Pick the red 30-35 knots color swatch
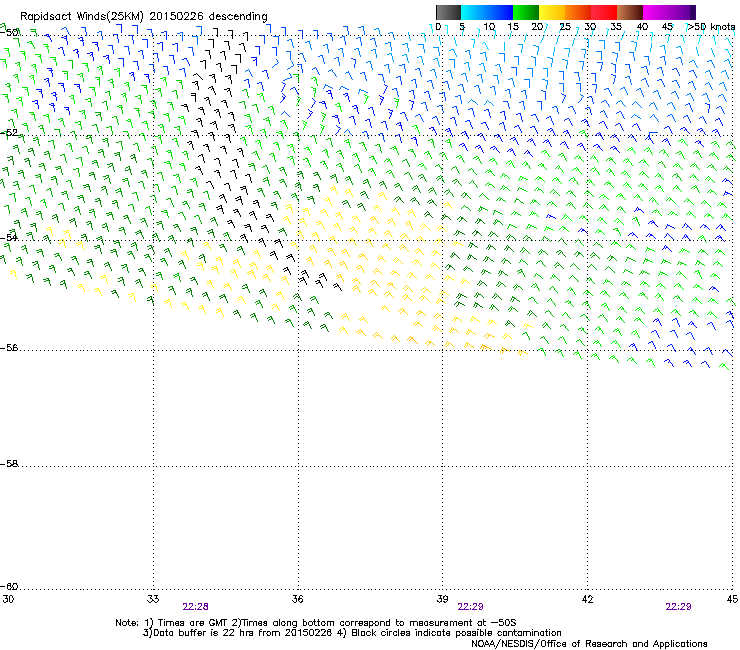Screen dimensions: 740x650 pos(604,12)
